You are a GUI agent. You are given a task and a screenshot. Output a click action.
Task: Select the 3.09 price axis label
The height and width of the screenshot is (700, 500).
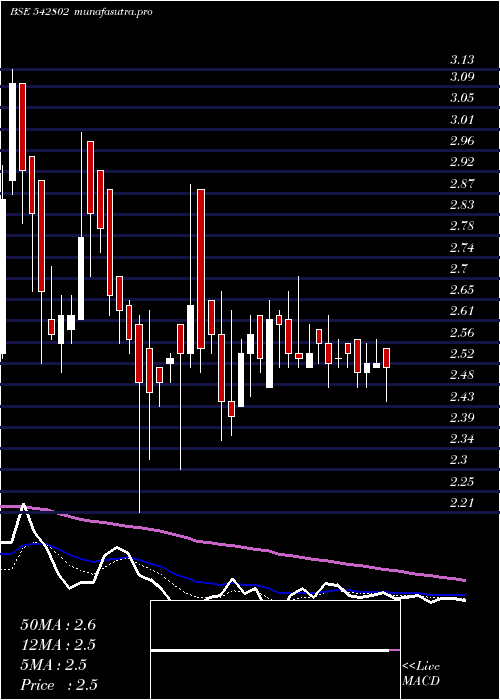(462, 77)
